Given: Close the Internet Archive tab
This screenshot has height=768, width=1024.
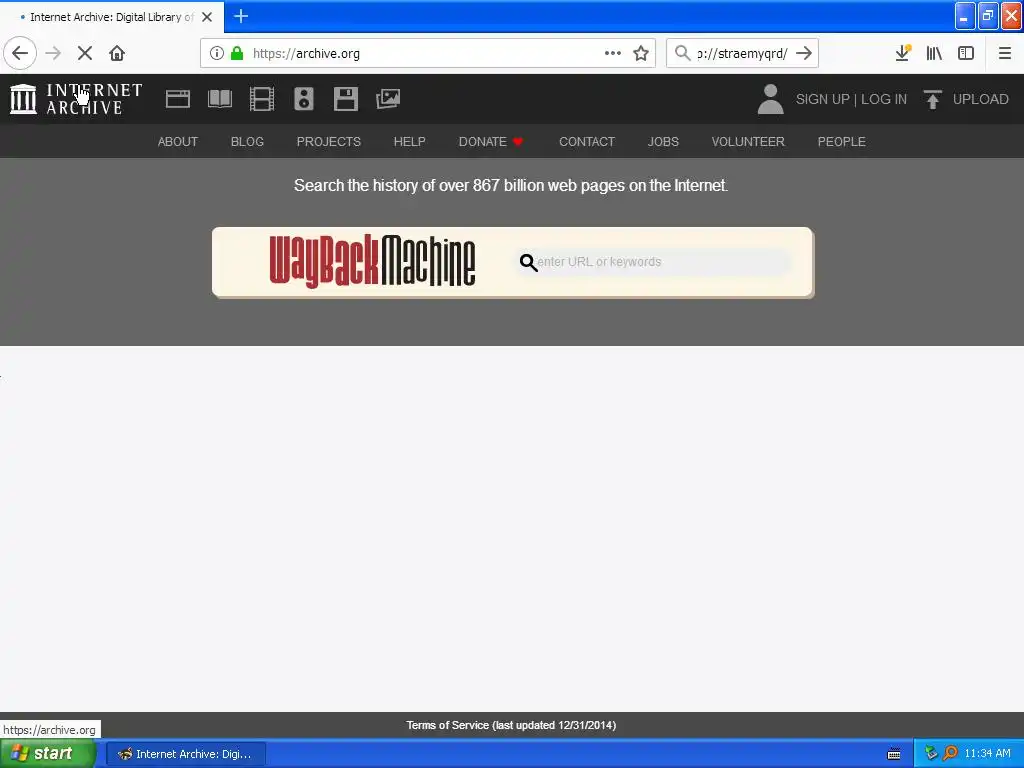Looking at the screenshot, I should click(x=207, y=17).
